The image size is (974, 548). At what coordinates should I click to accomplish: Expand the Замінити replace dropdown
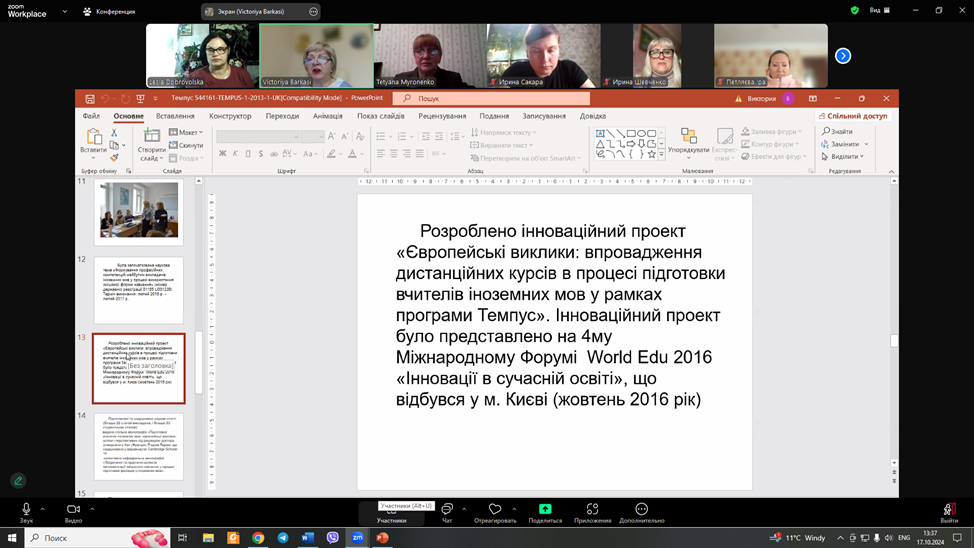click(x=845, y=144)
